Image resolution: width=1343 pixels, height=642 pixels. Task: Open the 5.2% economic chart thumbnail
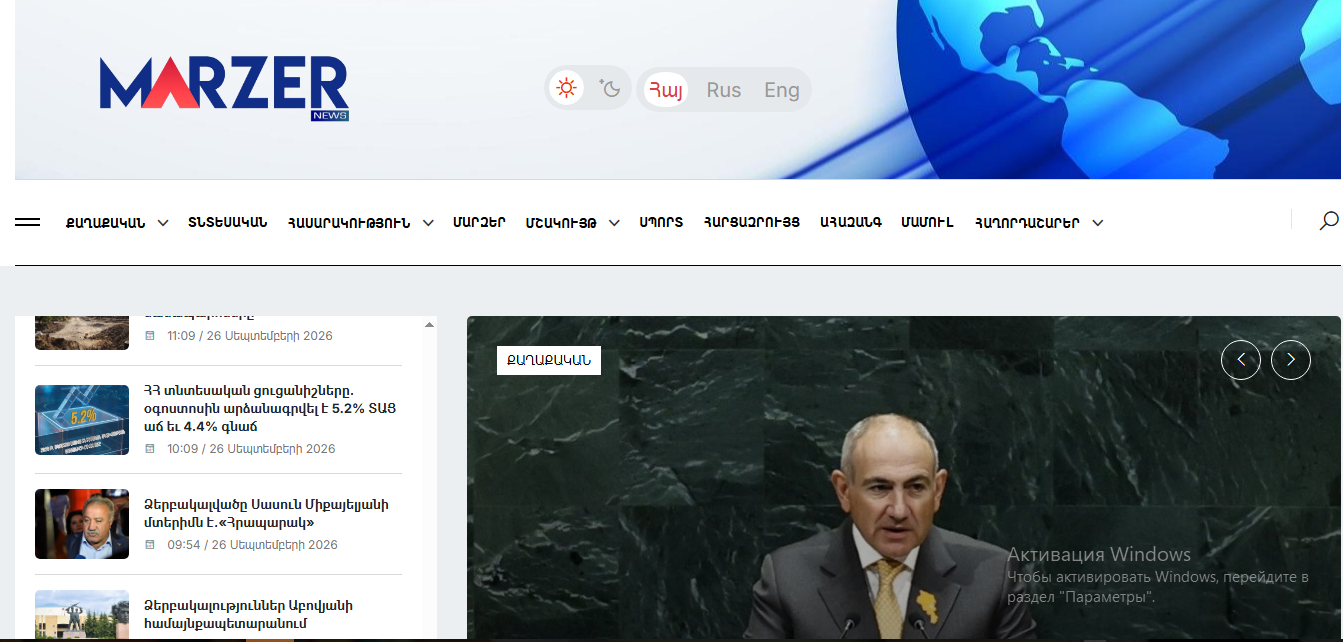tap(82, 420)
